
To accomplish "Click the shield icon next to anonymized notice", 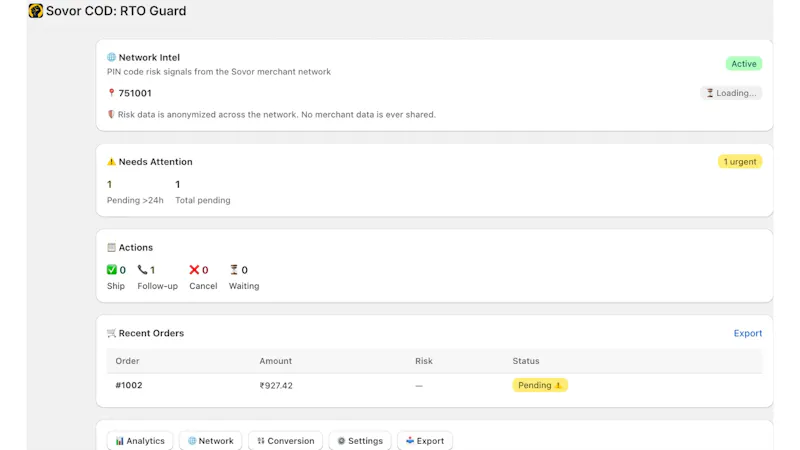I will (x=111, y=114).
